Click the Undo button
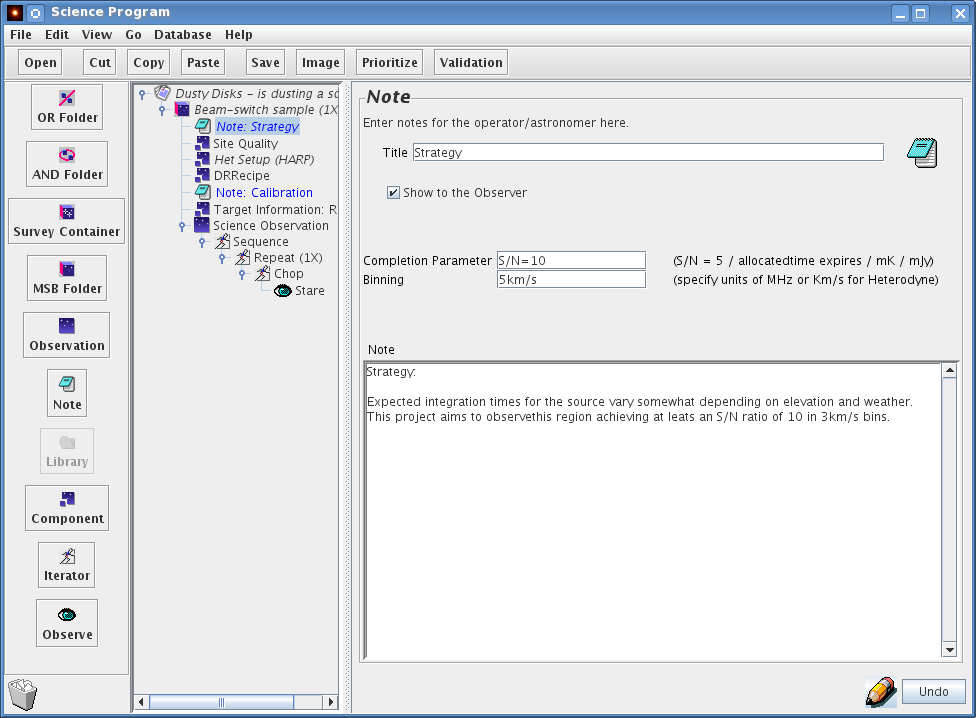Viewport: 976px width, 718px height. [x=933, y=692]
